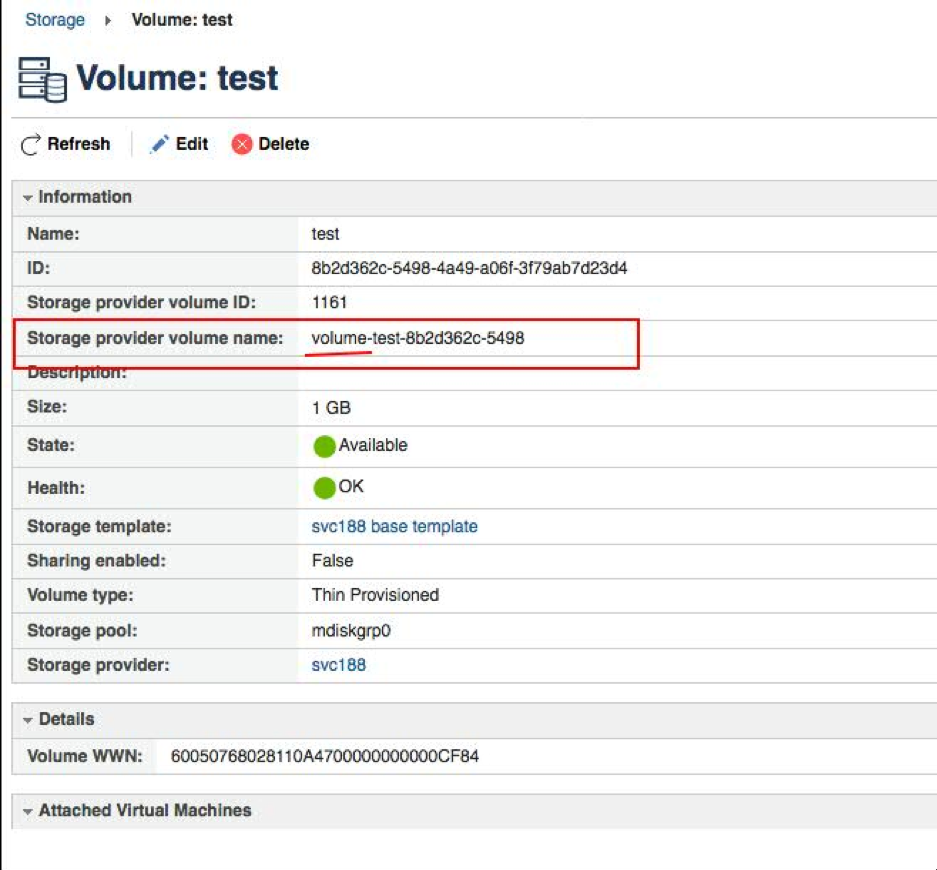The image size is (937, 870).
Task: Click the Volume: test breadcrumb item
Action: (182, 20)
